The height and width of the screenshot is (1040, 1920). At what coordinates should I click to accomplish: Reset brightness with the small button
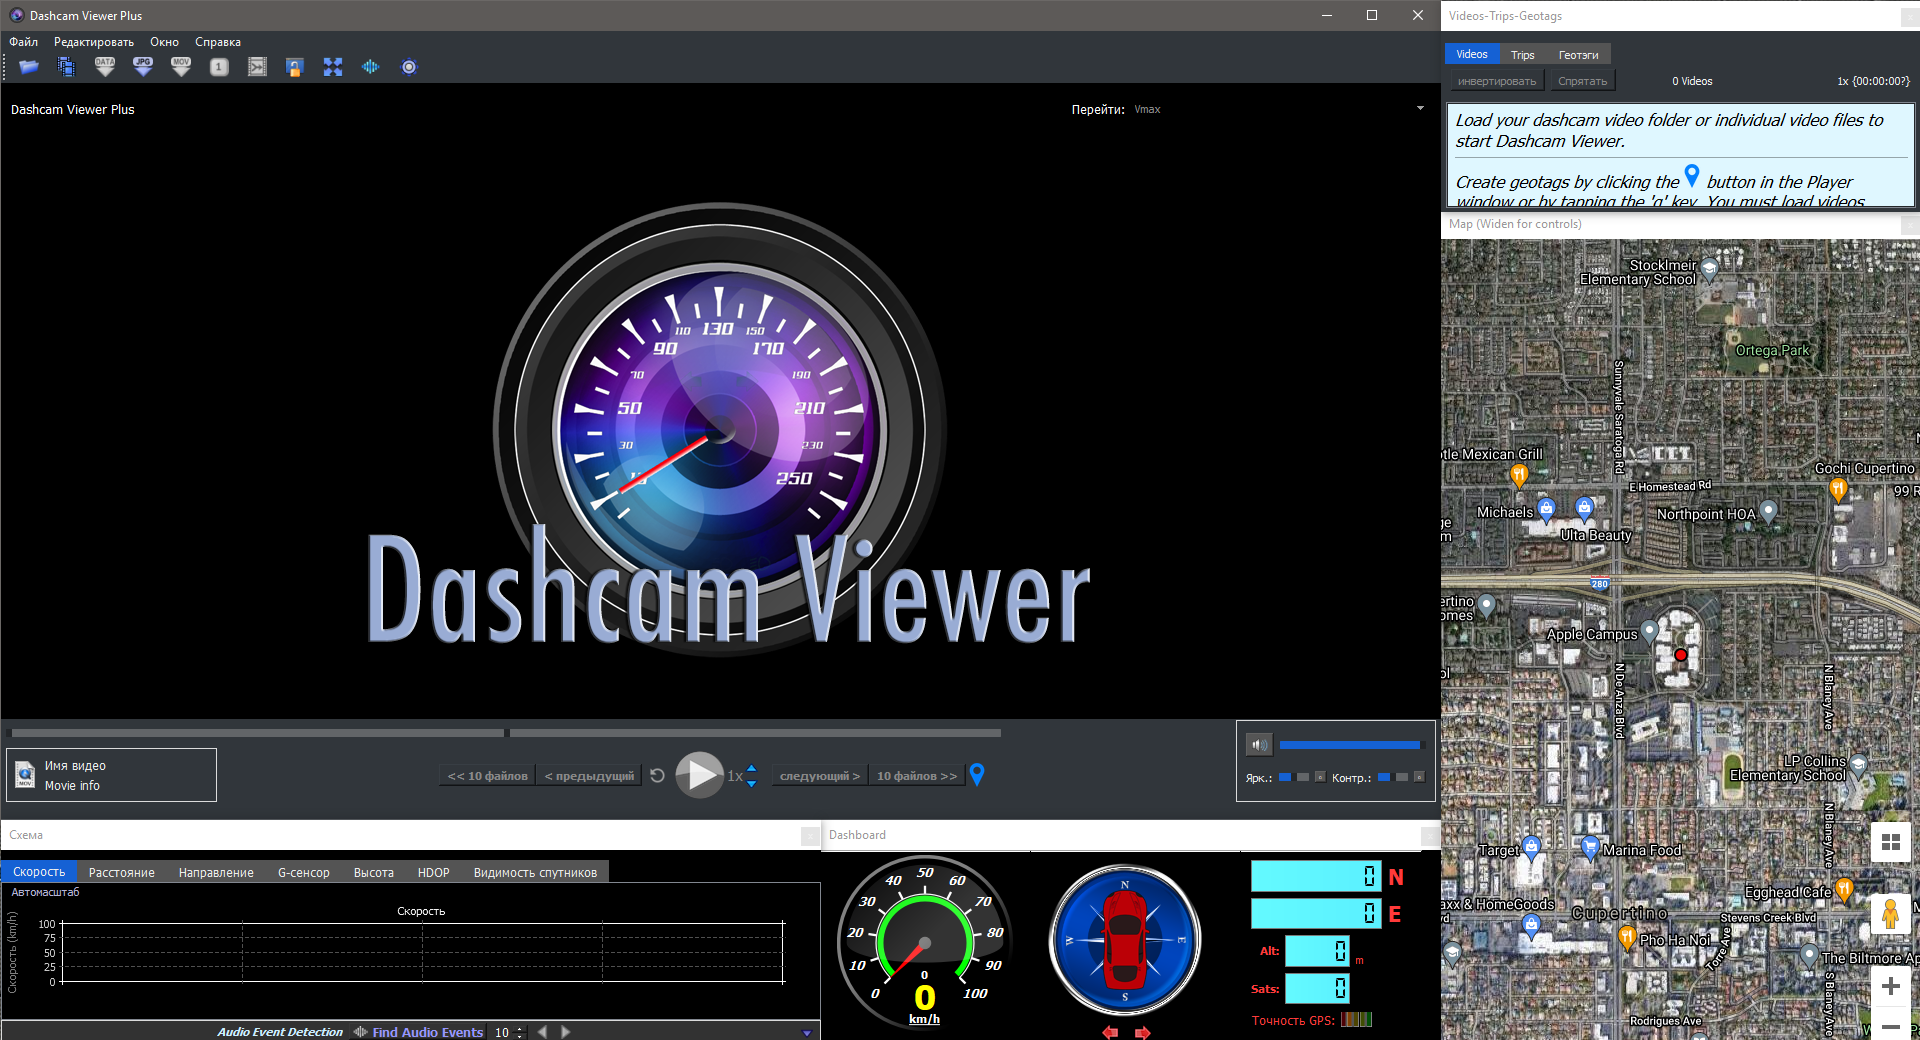pyautogui.click(x=1320, y=777)
